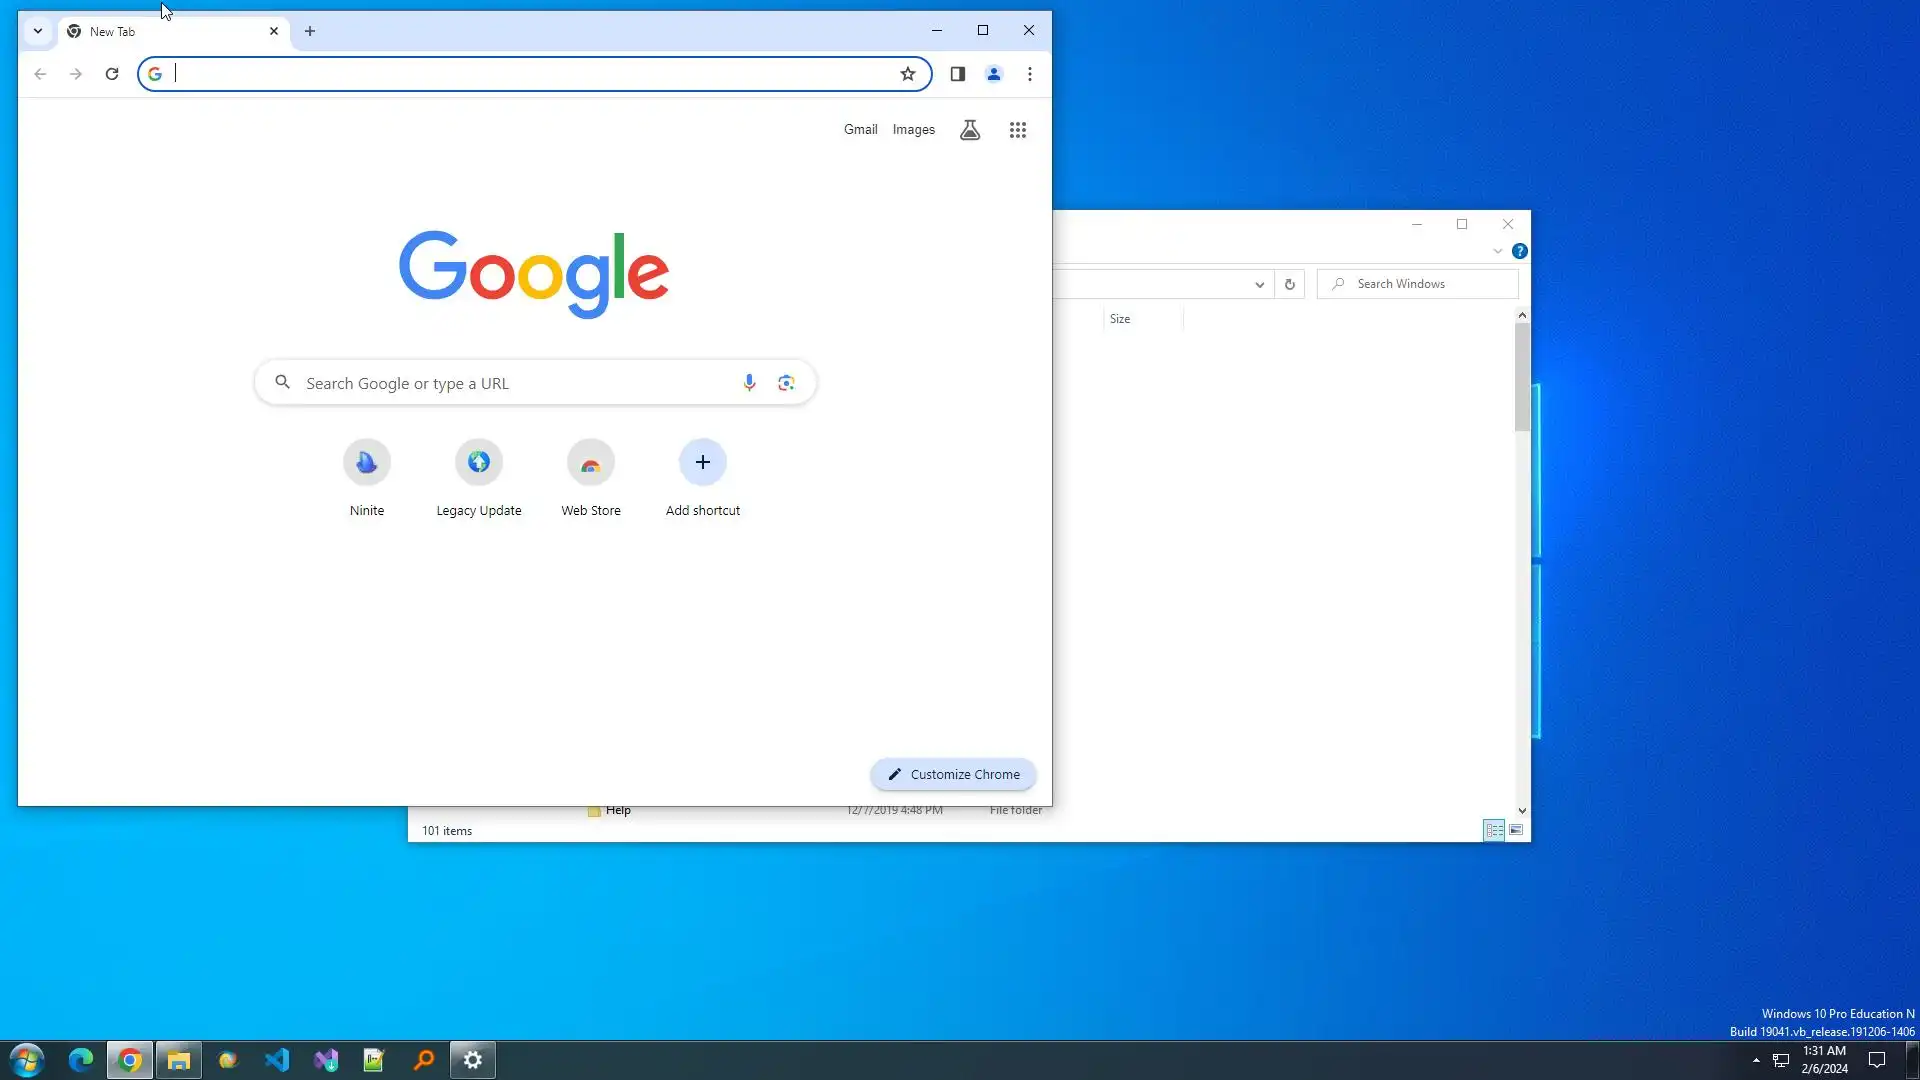Click Add shortcut tile

703,463
